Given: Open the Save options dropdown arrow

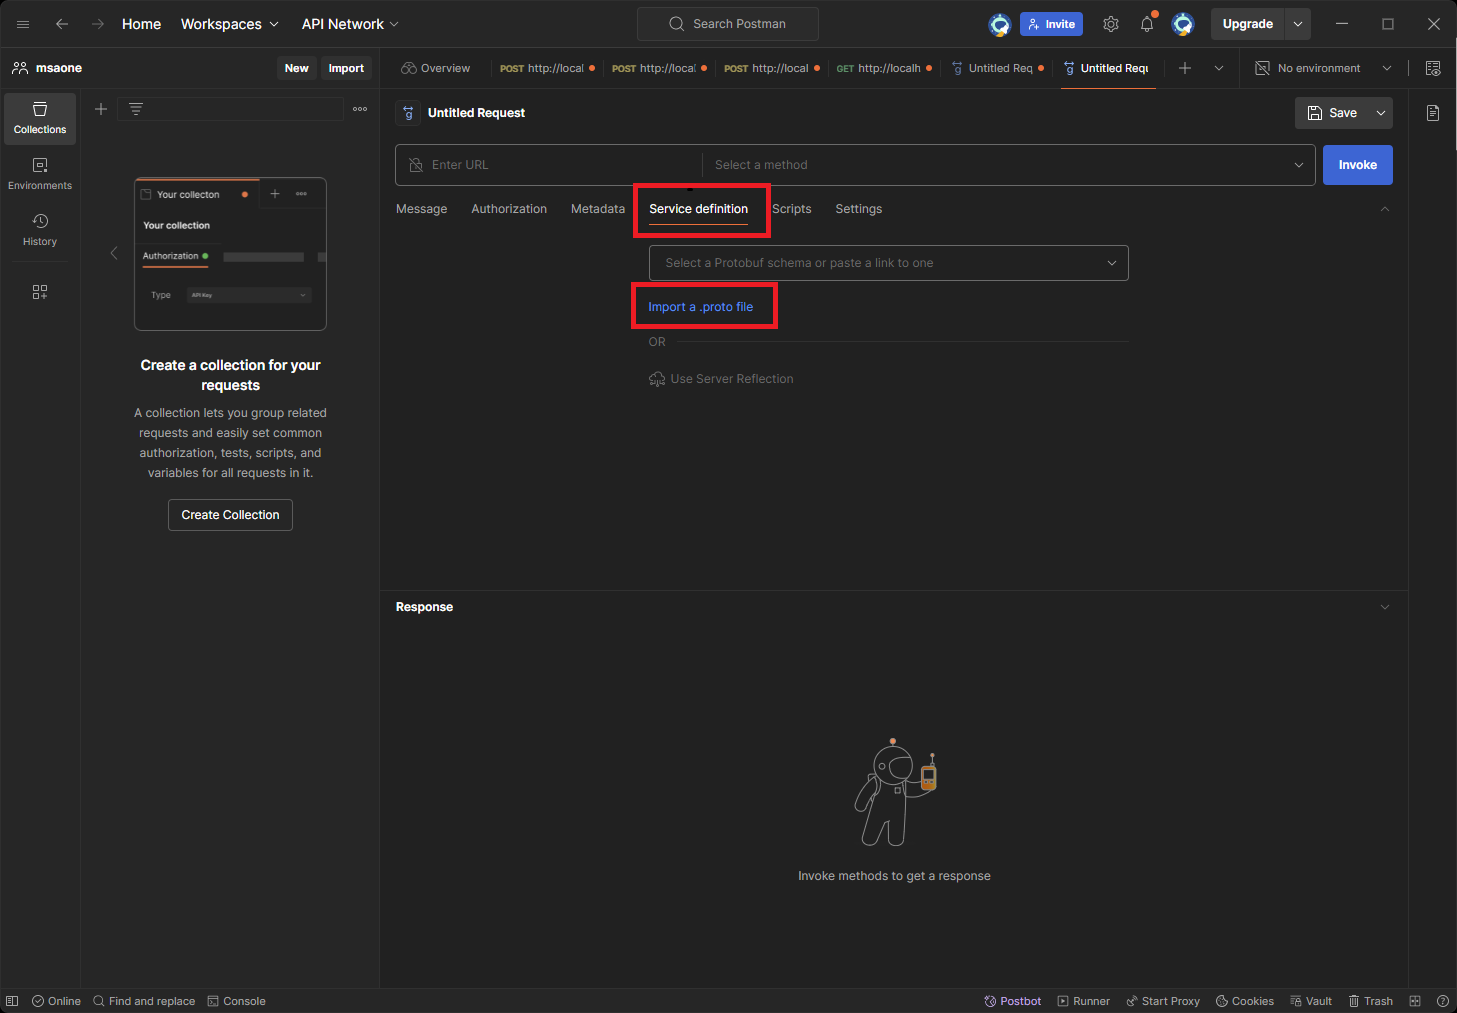Looking at the screenshot, I should tap(1381, 113).
